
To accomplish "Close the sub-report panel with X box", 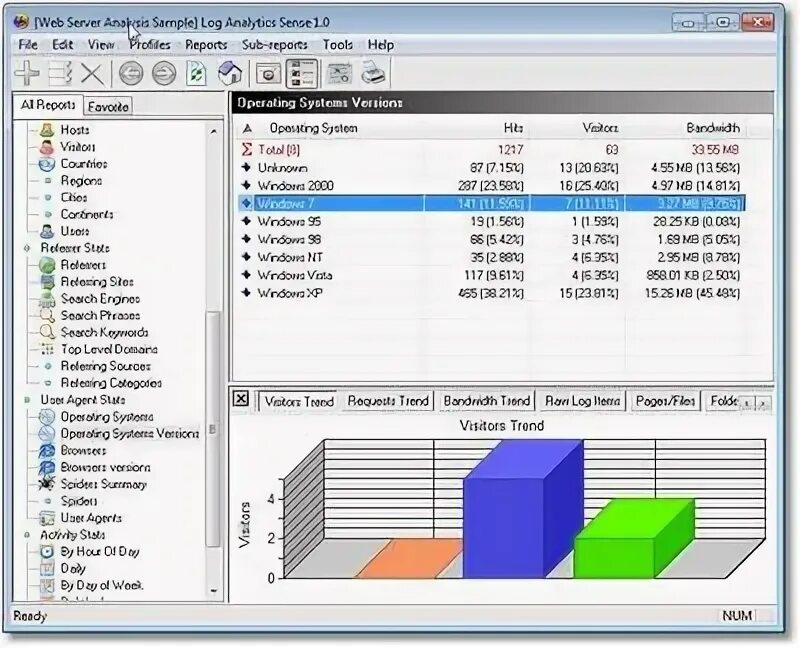I will [x=241, y=398].
